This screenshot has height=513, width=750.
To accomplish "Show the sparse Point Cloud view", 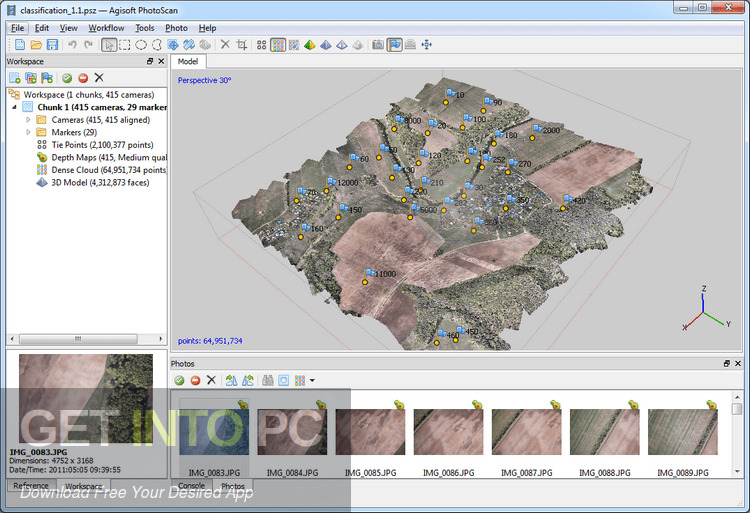I will (261, 45).
